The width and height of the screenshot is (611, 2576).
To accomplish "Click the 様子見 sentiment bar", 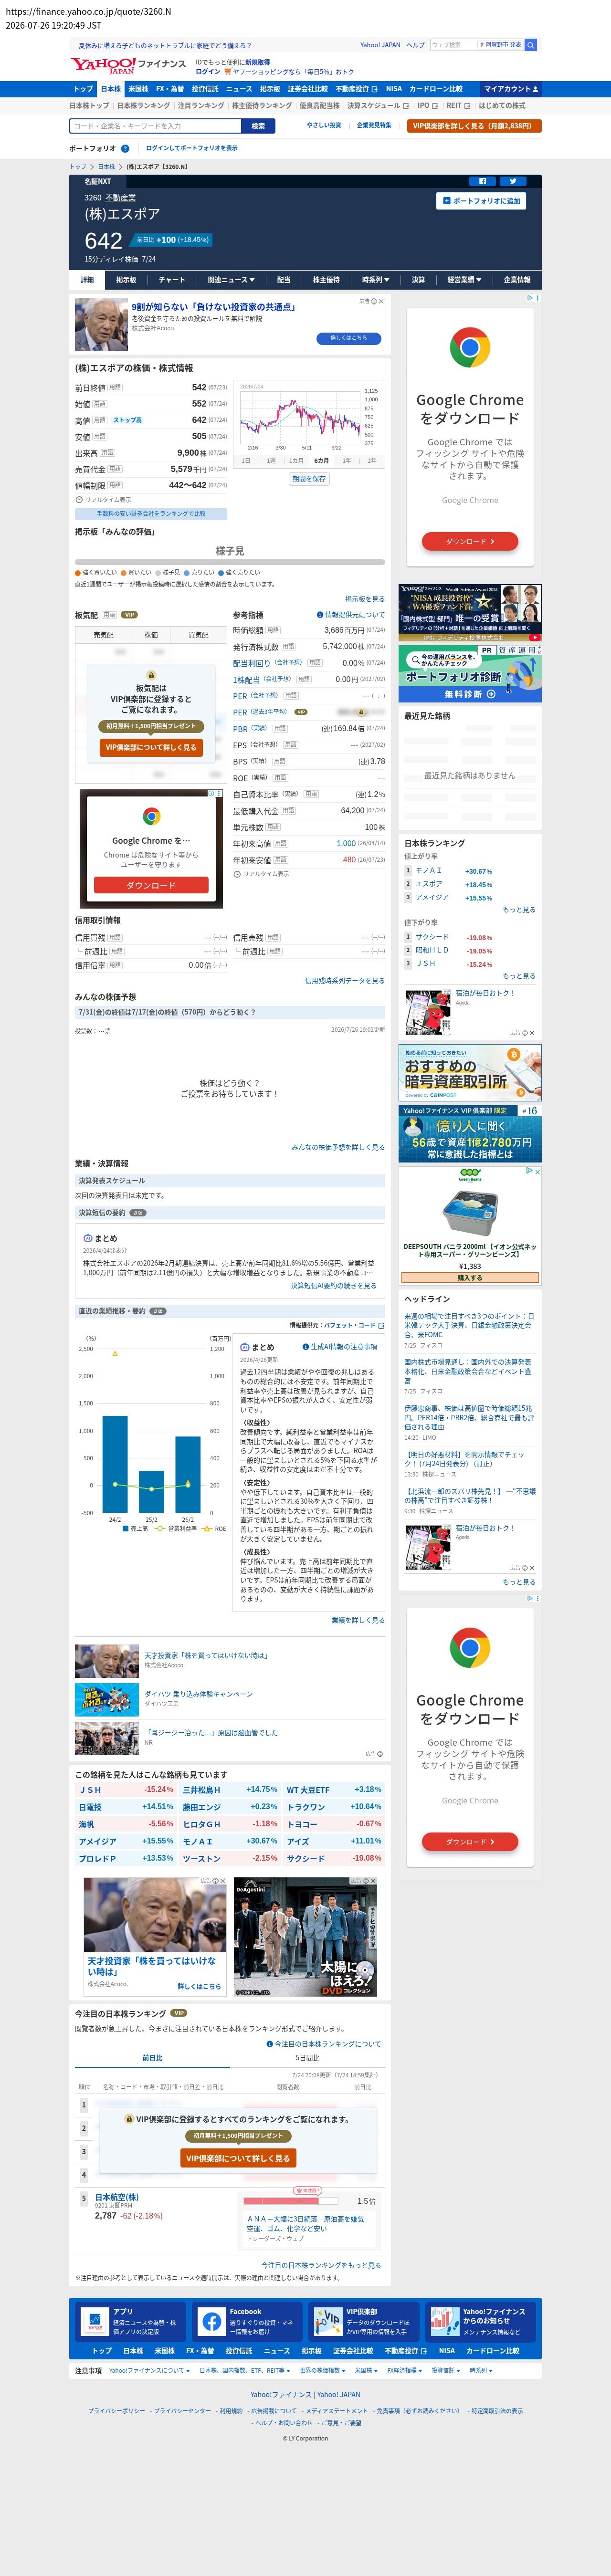I will [x=230, y=562].
